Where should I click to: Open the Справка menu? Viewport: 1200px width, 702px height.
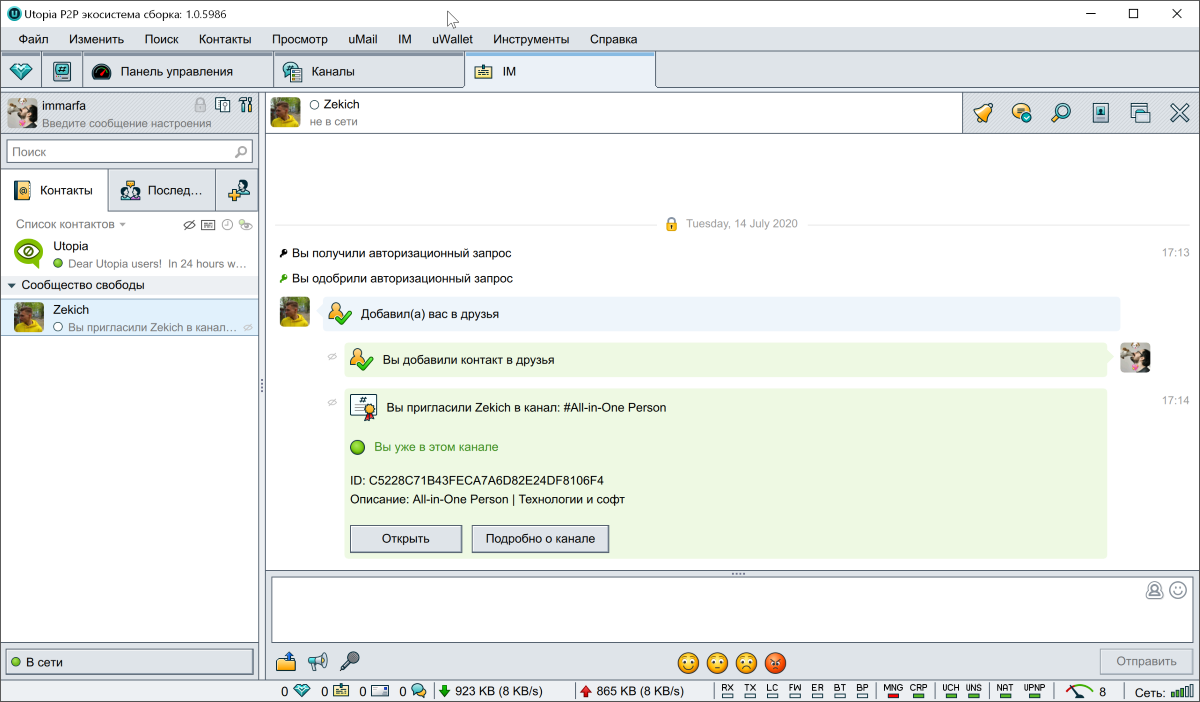point(613,39)
